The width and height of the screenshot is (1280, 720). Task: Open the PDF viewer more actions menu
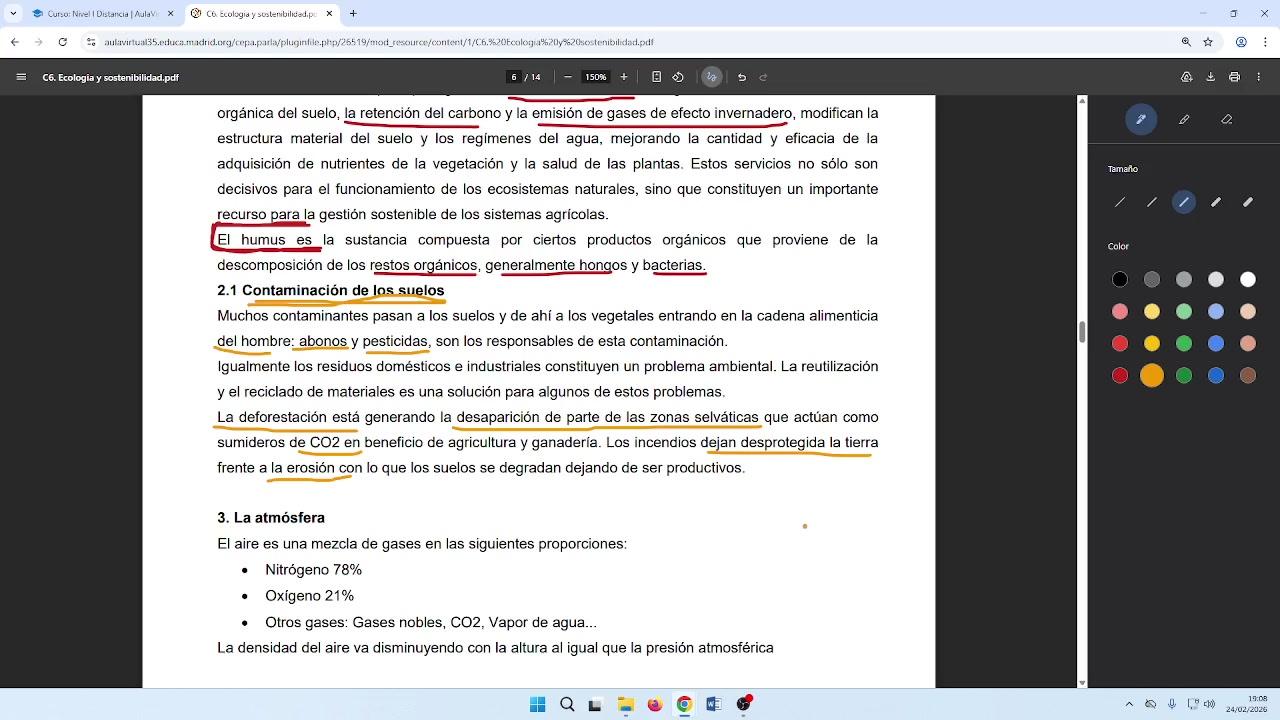coord(1259,77)
